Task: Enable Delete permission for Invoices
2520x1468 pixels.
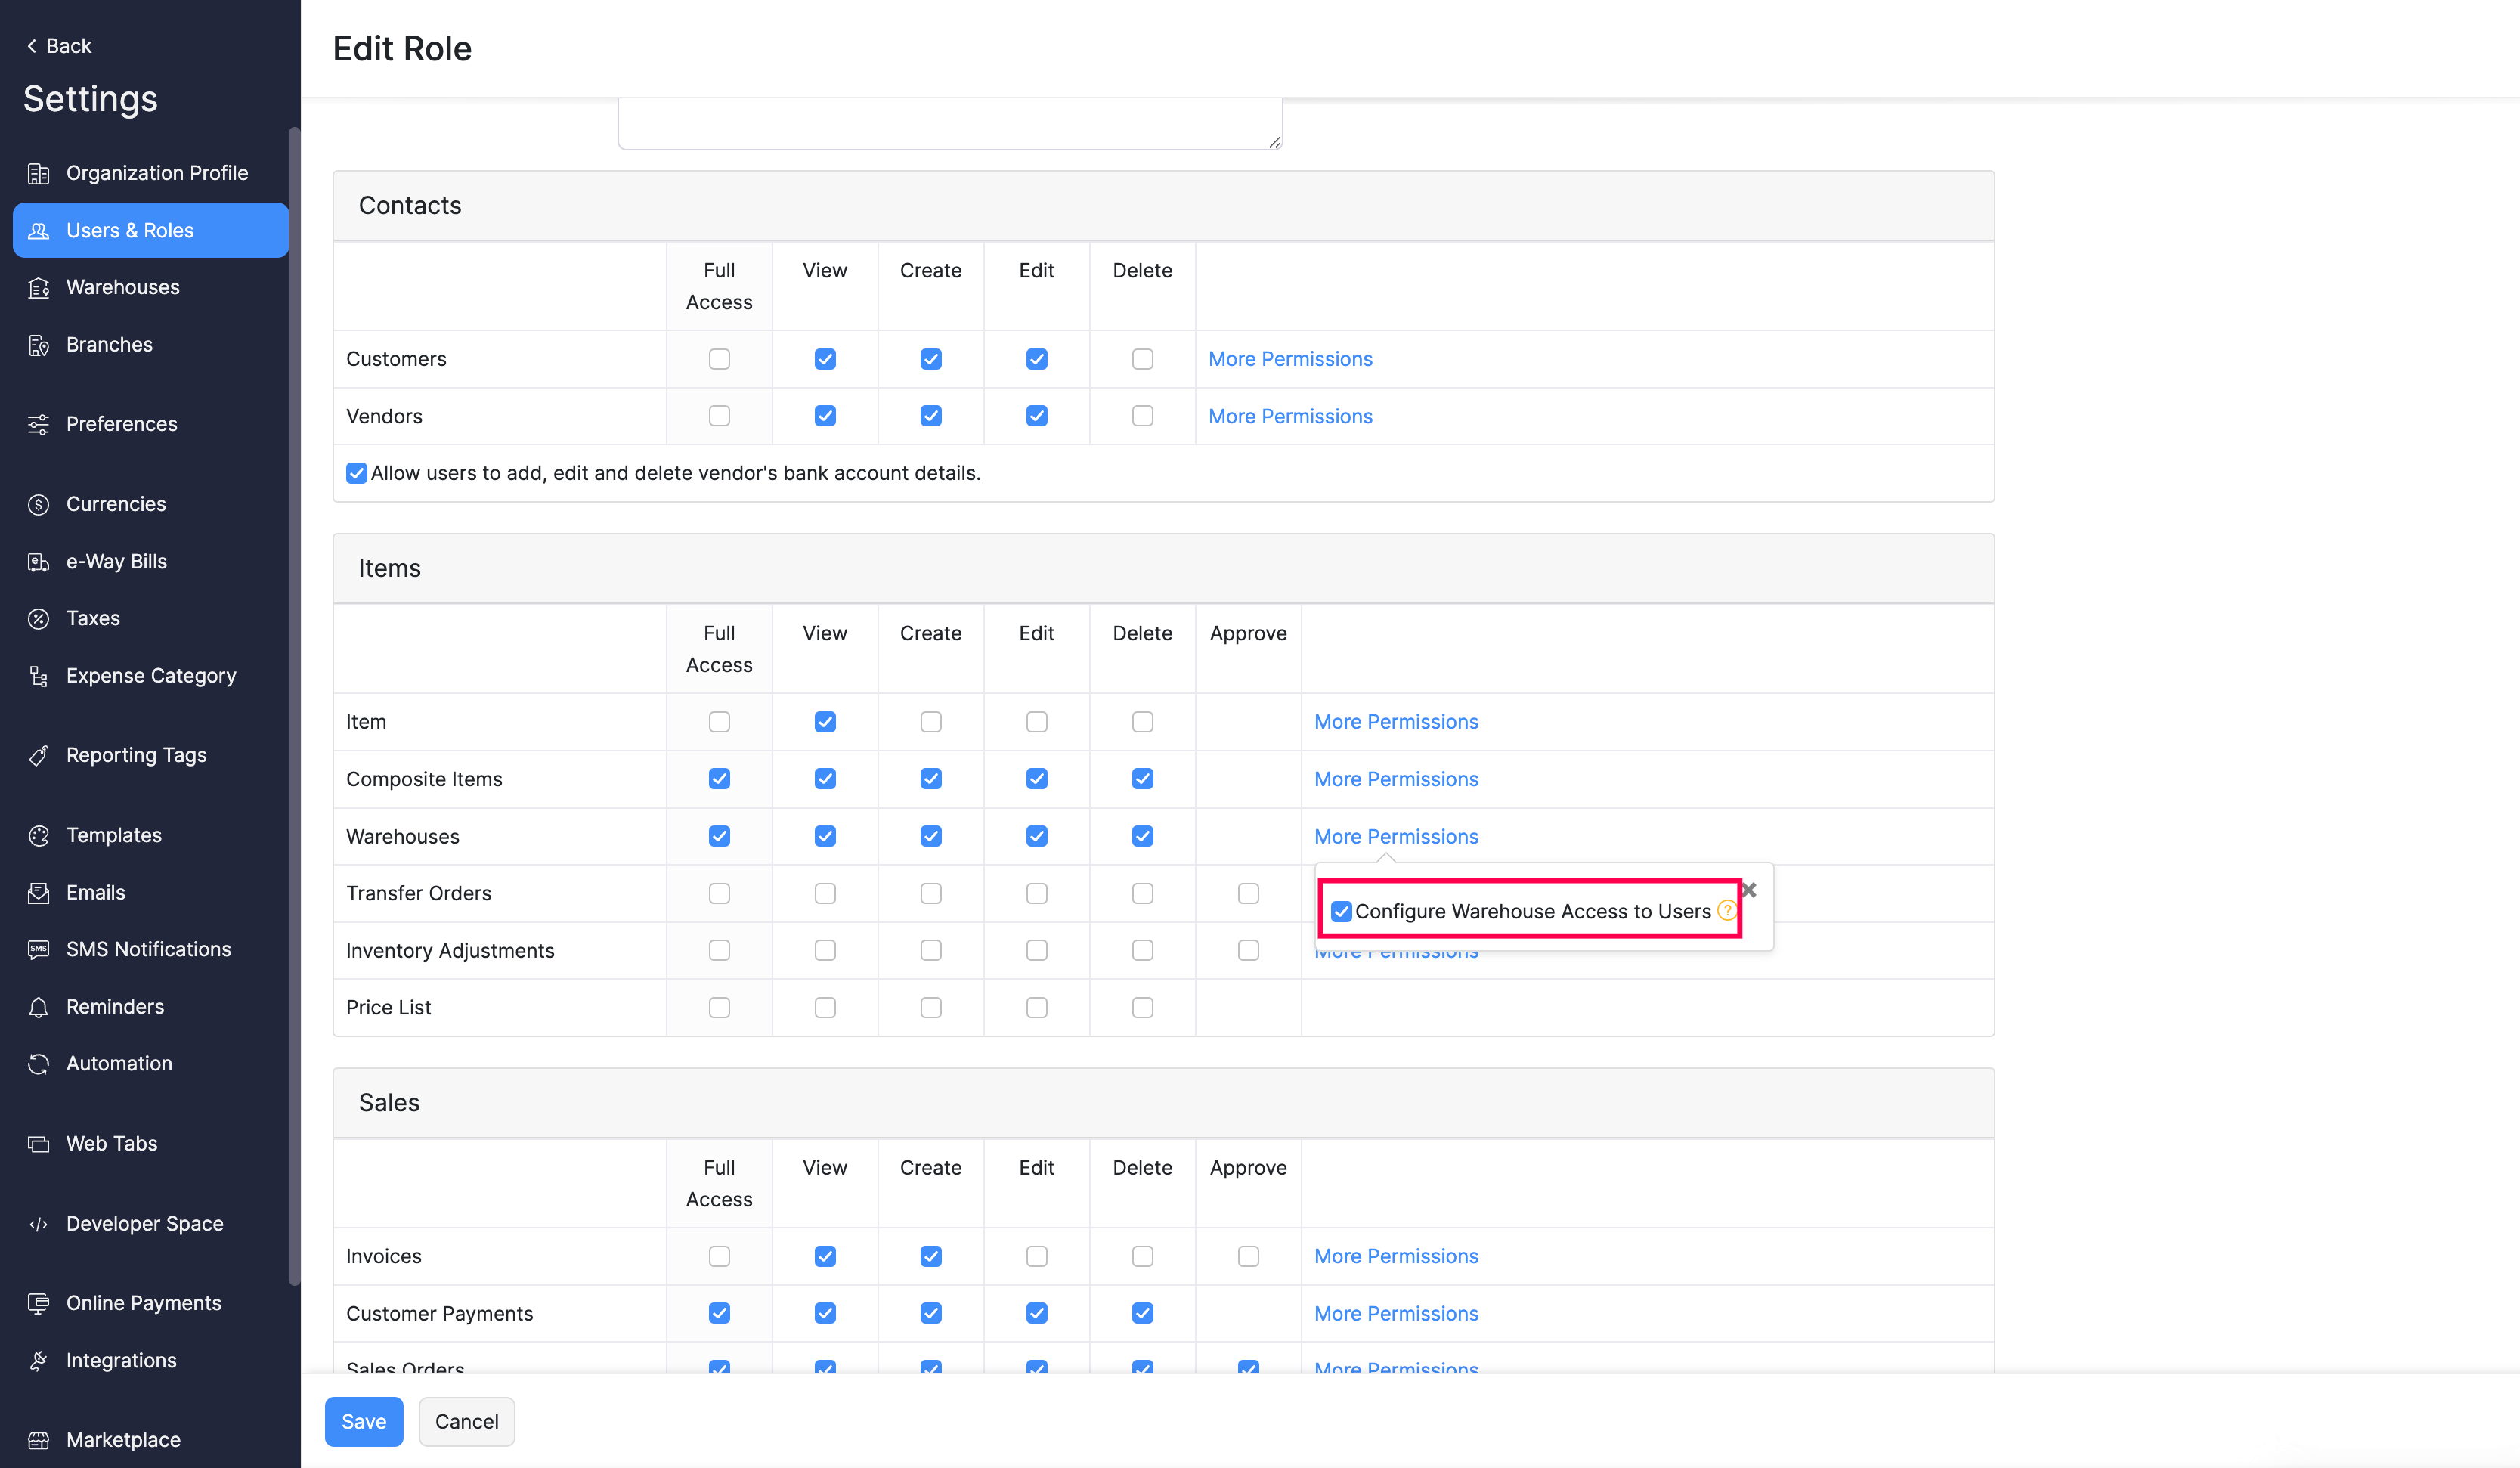Action: [x=1142, y=1256]
